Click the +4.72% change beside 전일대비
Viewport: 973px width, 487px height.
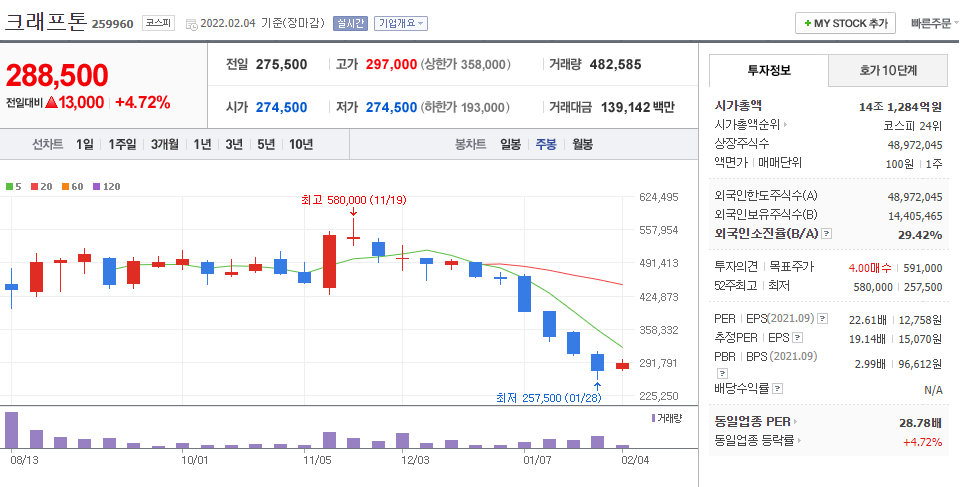pos(143,102)
